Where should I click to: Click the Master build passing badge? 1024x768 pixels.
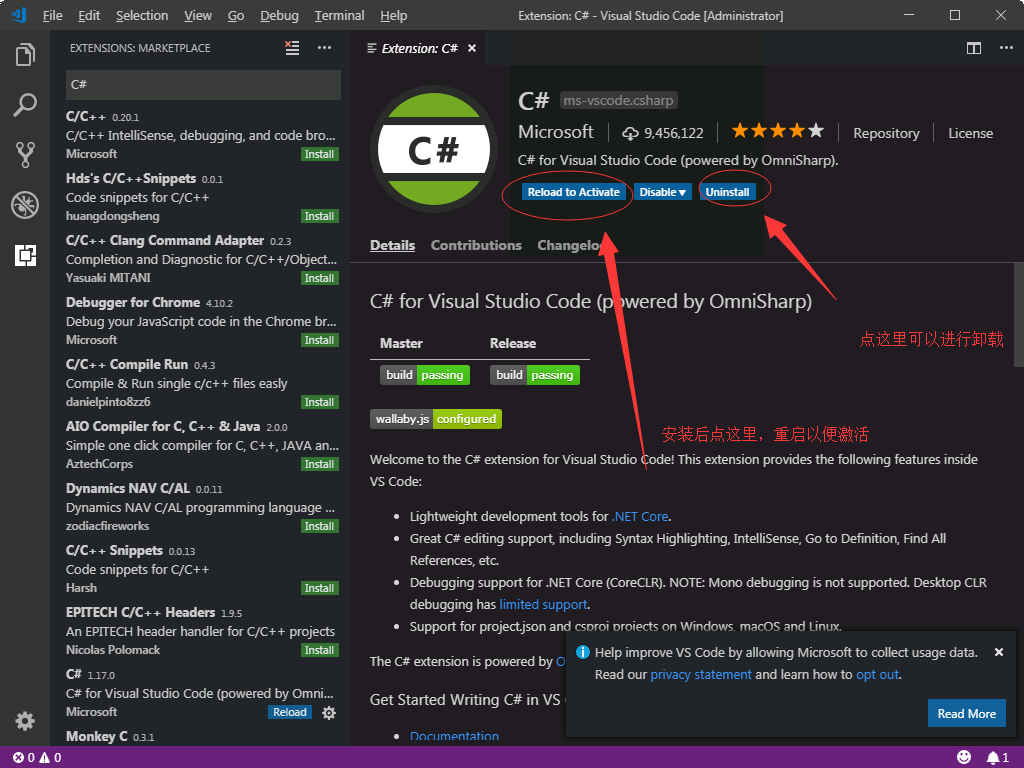tap(424, 375)
